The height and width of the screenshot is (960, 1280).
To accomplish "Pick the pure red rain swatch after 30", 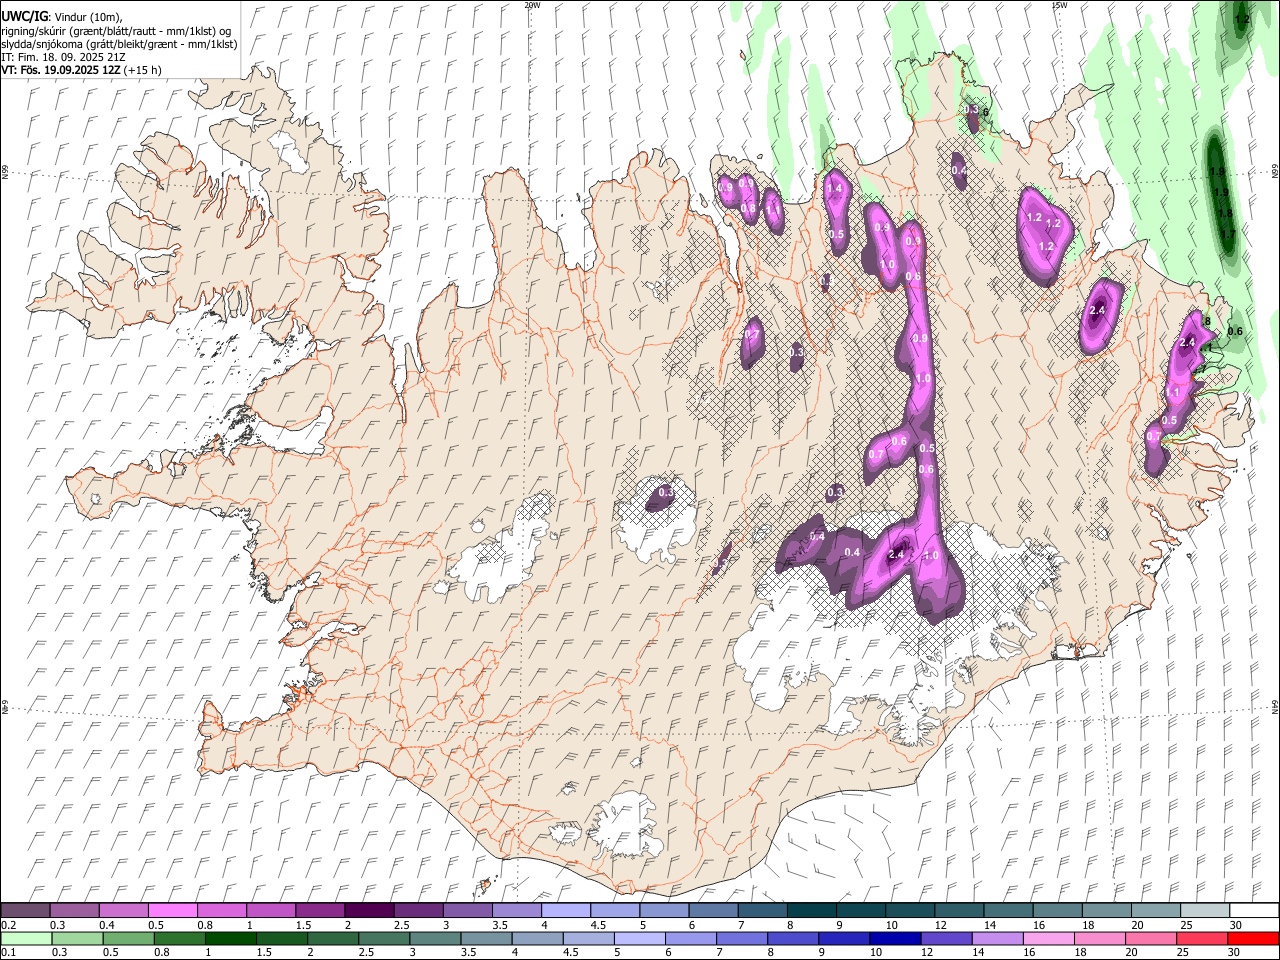I will [1252, 939].
